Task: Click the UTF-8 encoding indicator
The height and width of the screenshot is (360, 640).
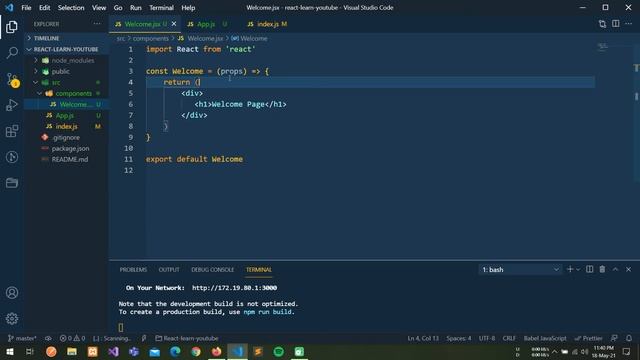Action: pos(487,338)
